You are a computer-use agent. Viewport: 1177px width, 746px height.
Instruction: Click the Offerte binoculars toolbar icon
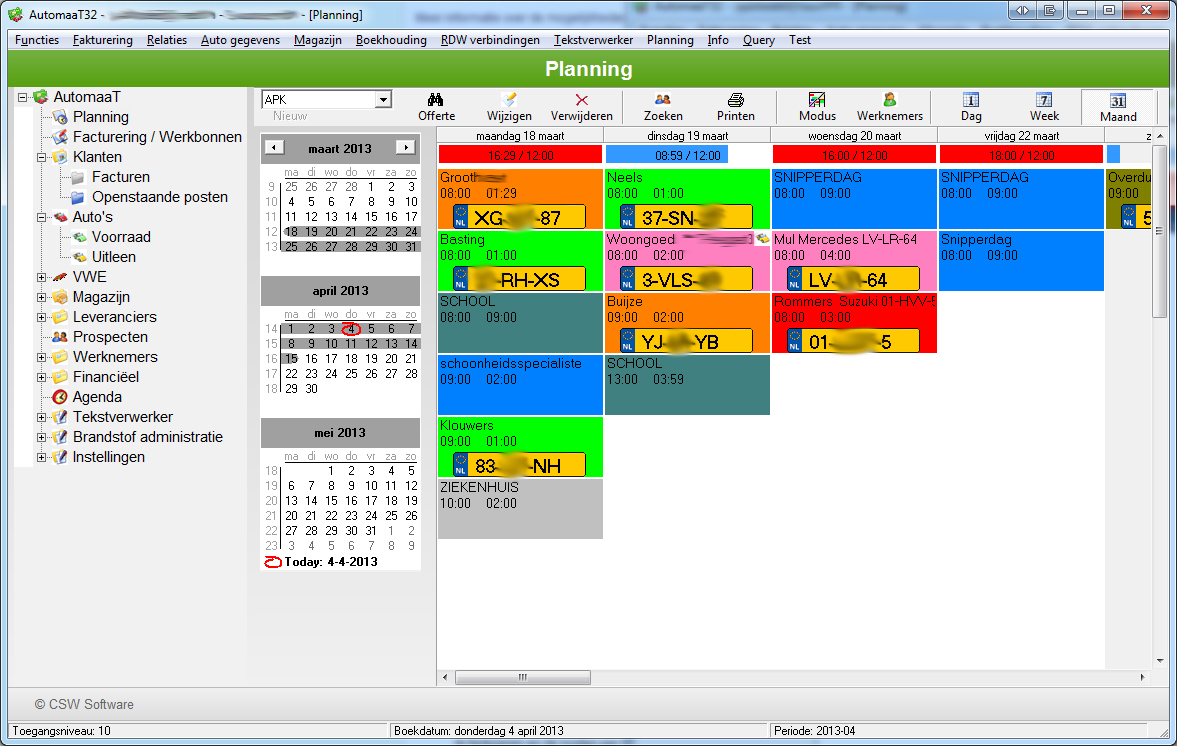[x=436, y=100]
